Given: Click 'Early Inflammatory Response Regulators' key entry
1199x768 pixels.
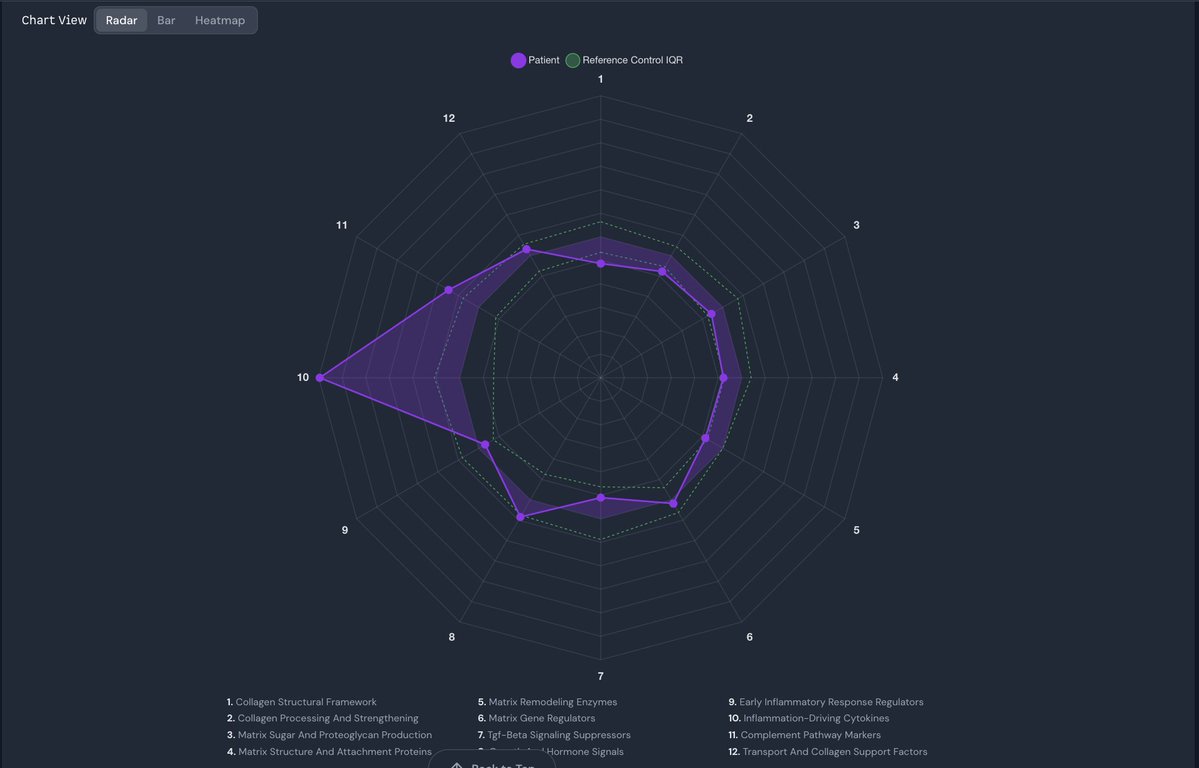Looking at the screenshot, I should [x=826, y=702].
